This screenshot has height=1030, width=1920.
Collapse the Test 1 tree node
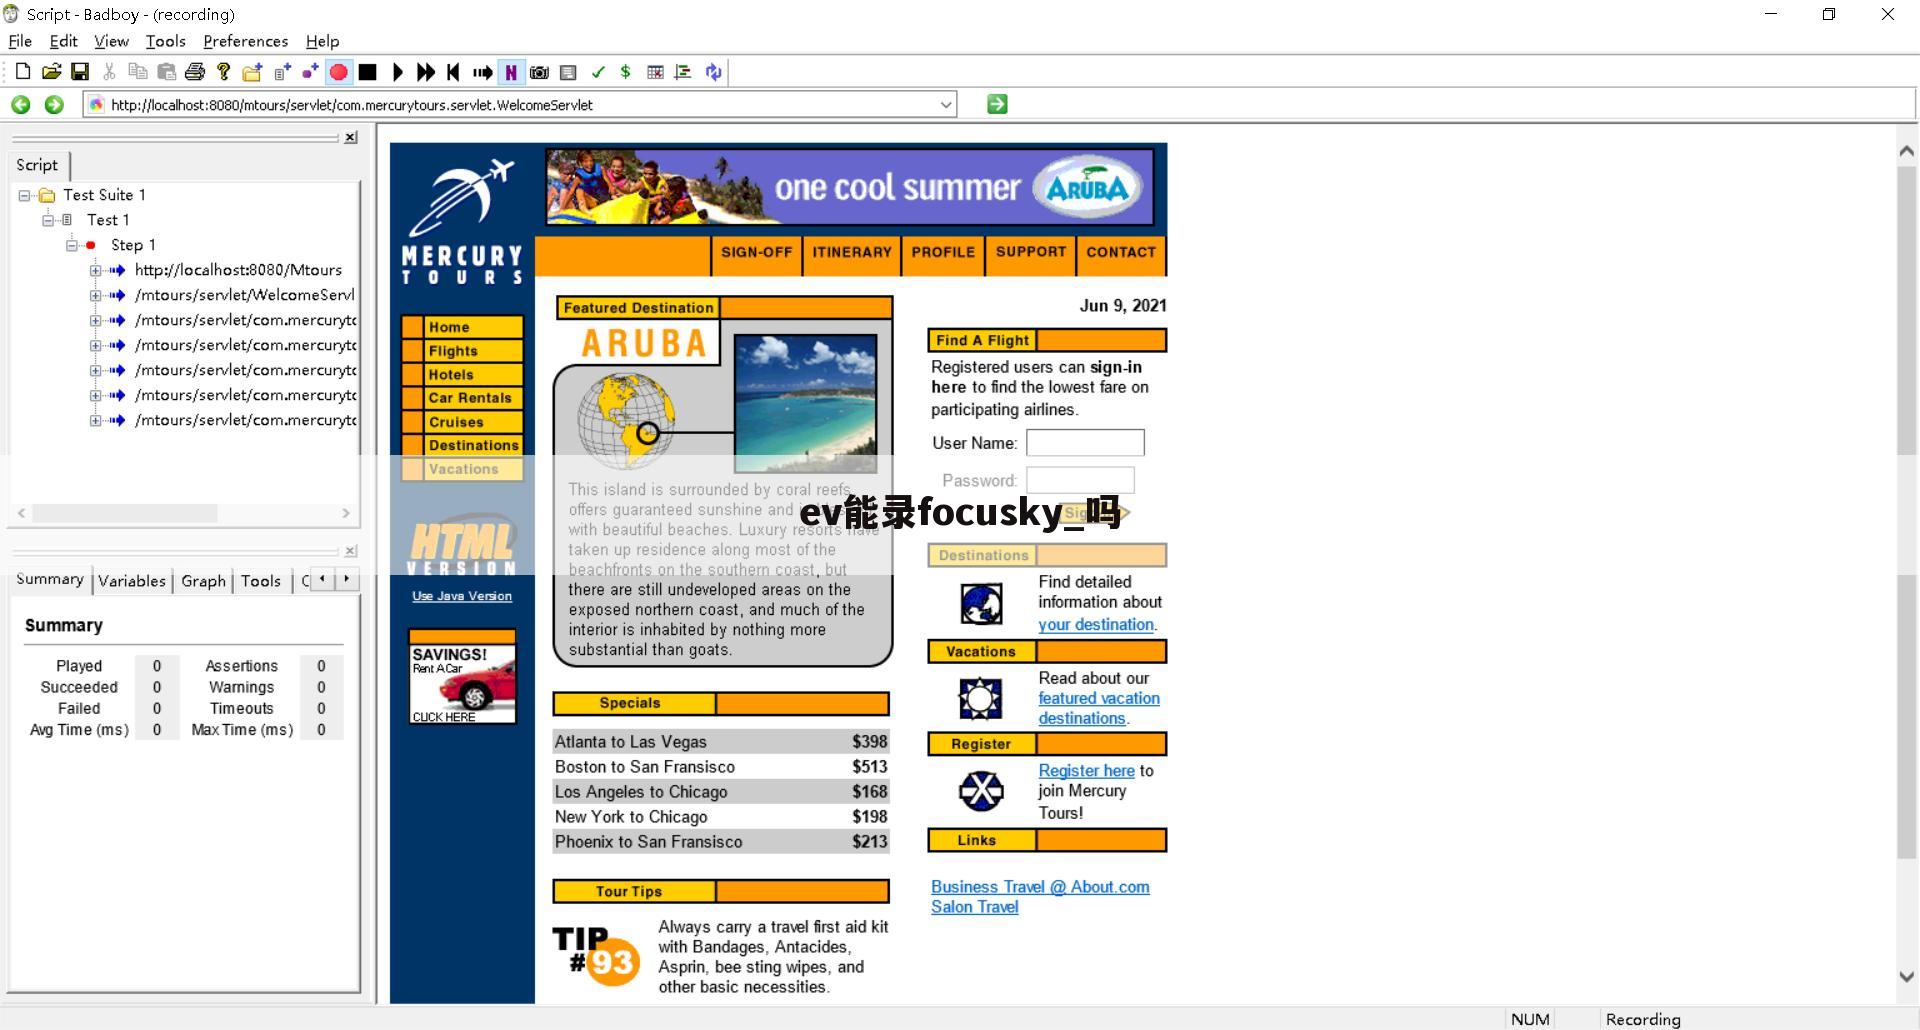(48, 221)
